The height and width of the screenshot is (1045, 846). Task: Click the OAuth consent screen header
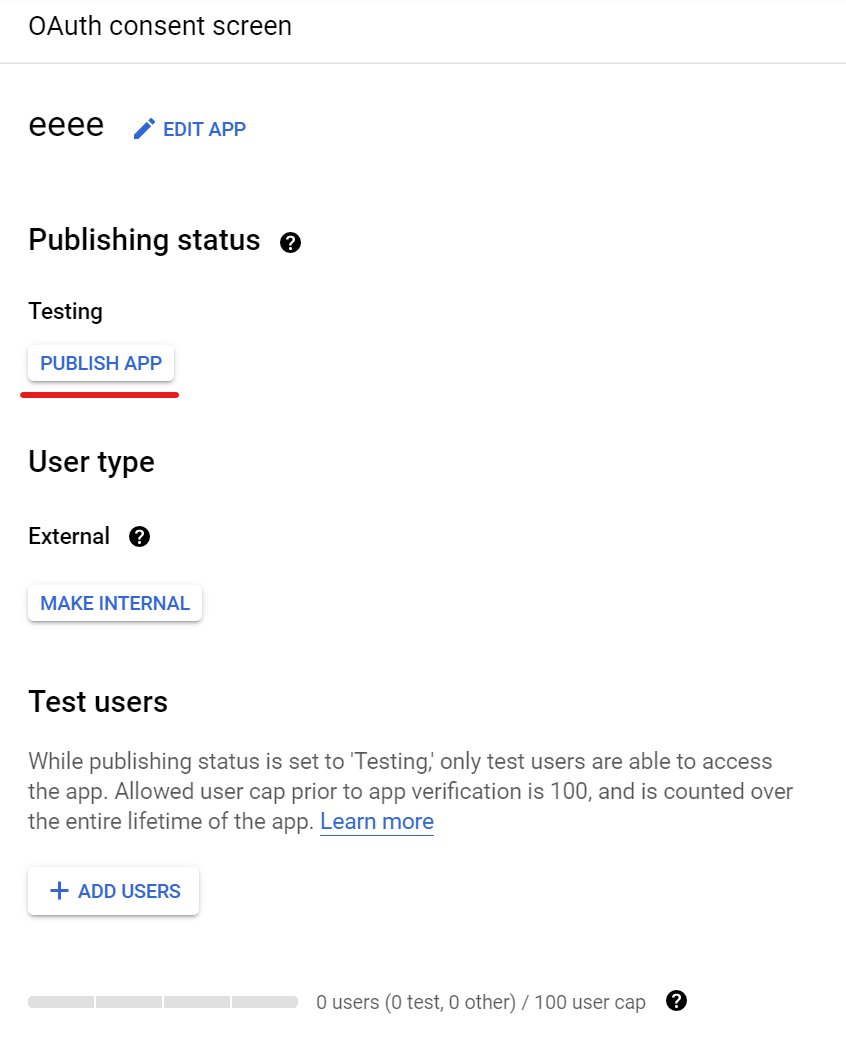(x=160, y=26)
